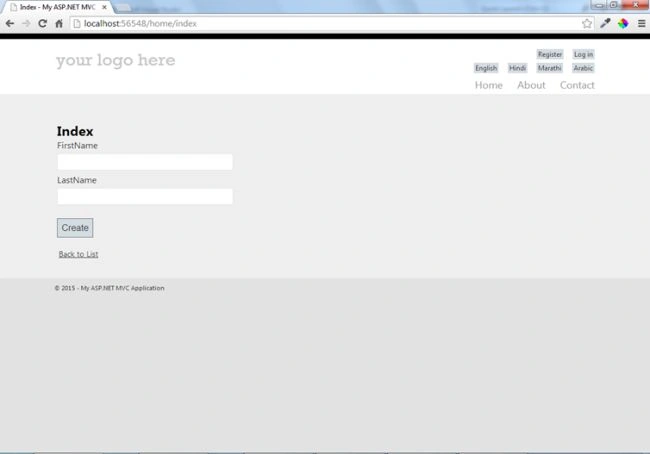Open the browser home icon
This screenshot has width=650, height=454.
pyautogui.click(x=59, y=24)
